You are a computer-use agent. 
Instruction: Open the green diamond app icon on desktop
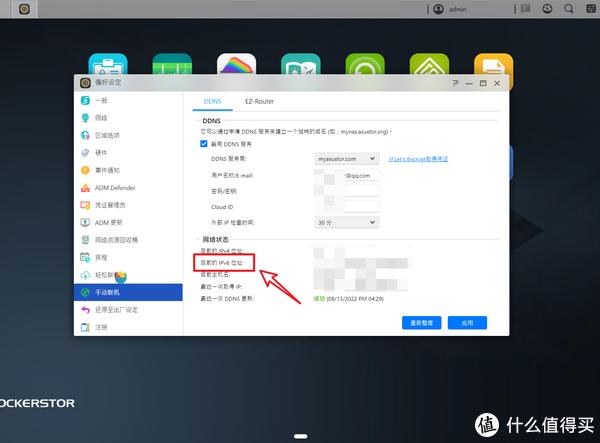click(x=429, y=64)
